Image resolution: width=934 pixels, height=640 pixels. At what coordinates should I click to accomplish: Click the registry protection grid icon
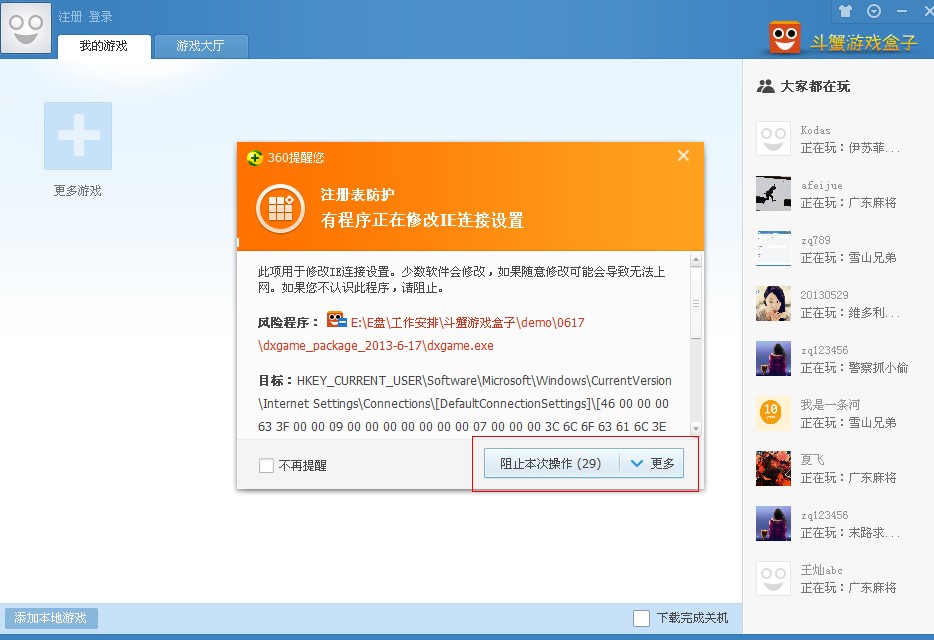click(x=280, y=209)
